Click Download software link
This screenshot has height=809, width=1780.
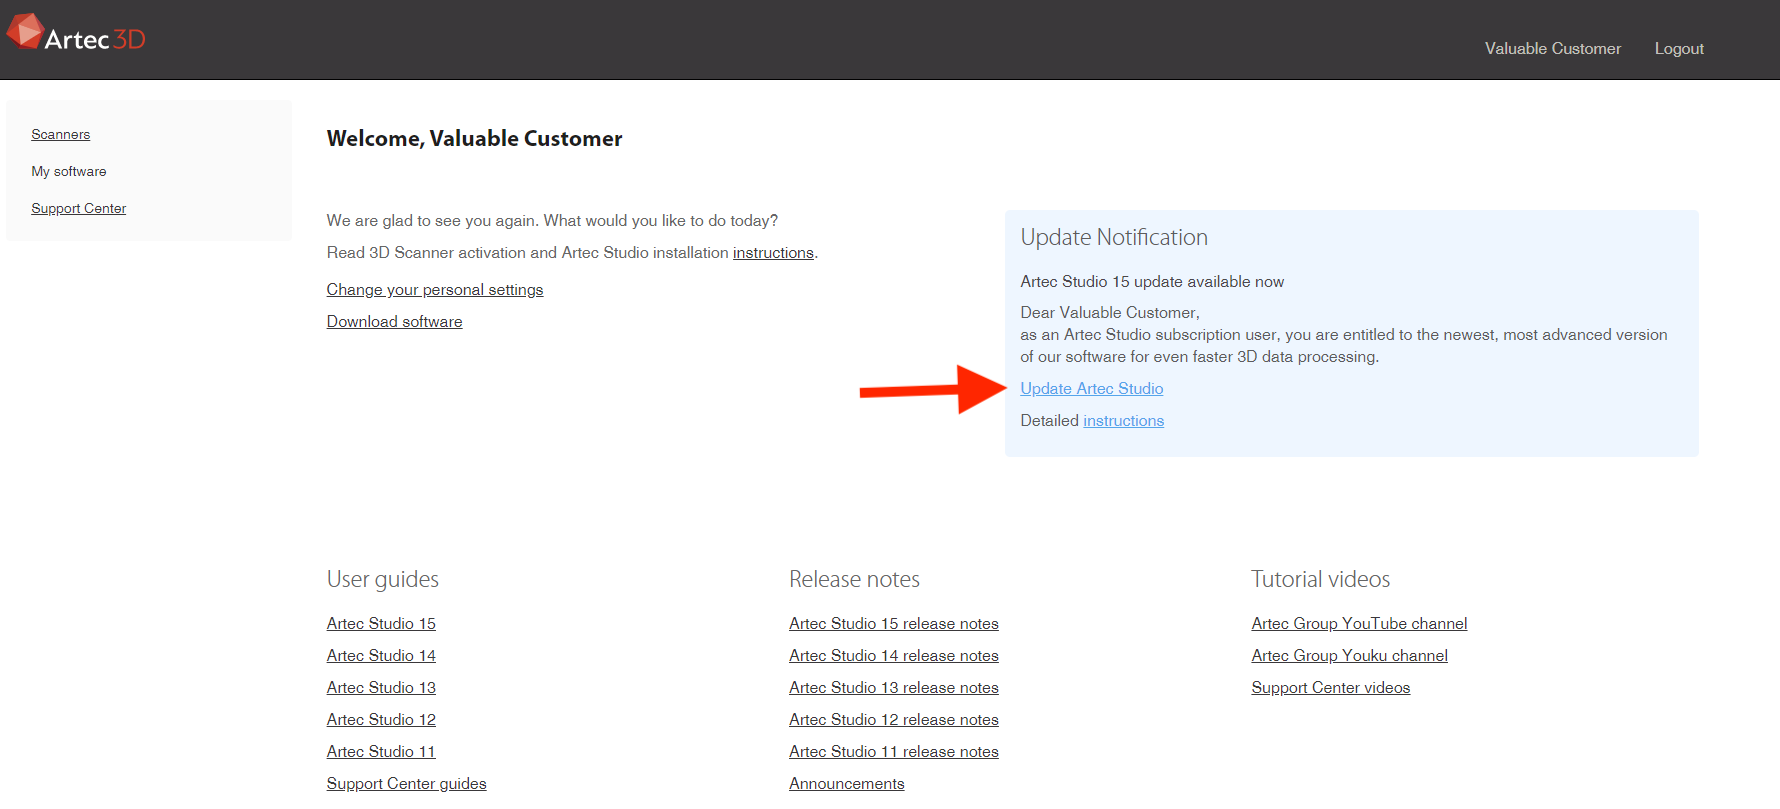394,322
